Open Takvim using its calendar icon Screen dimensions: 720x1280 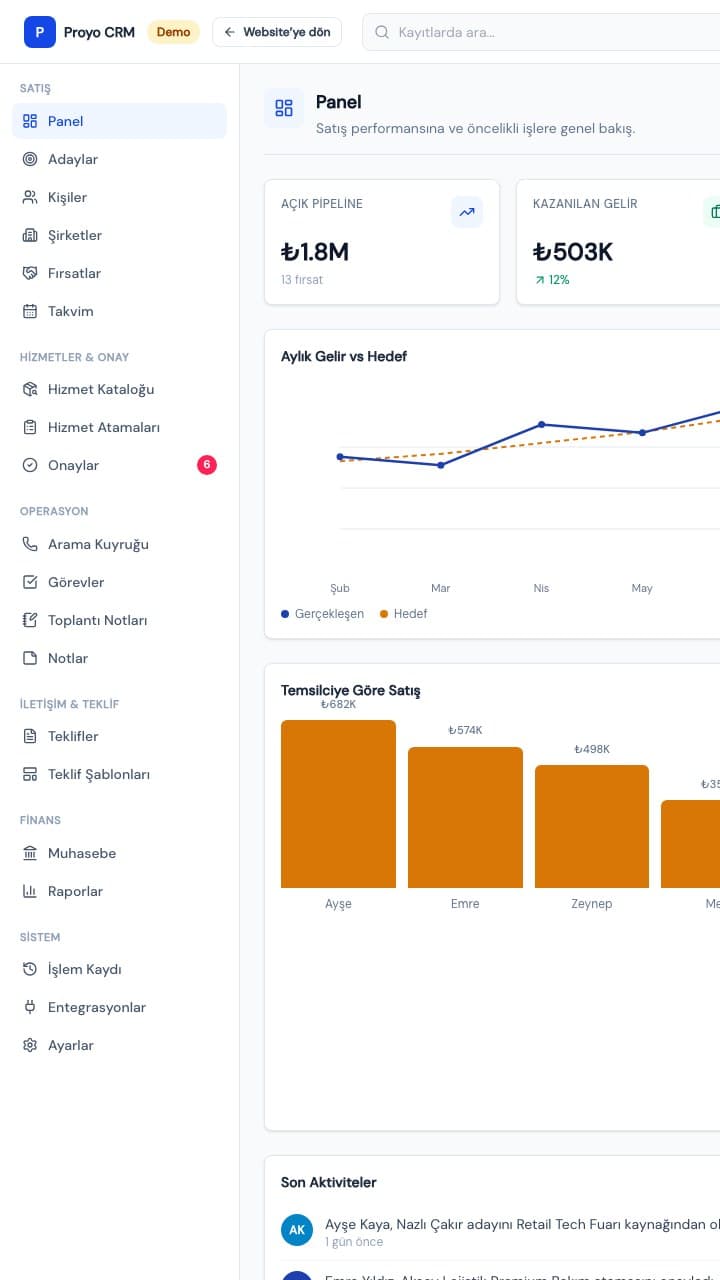(30, 311)
